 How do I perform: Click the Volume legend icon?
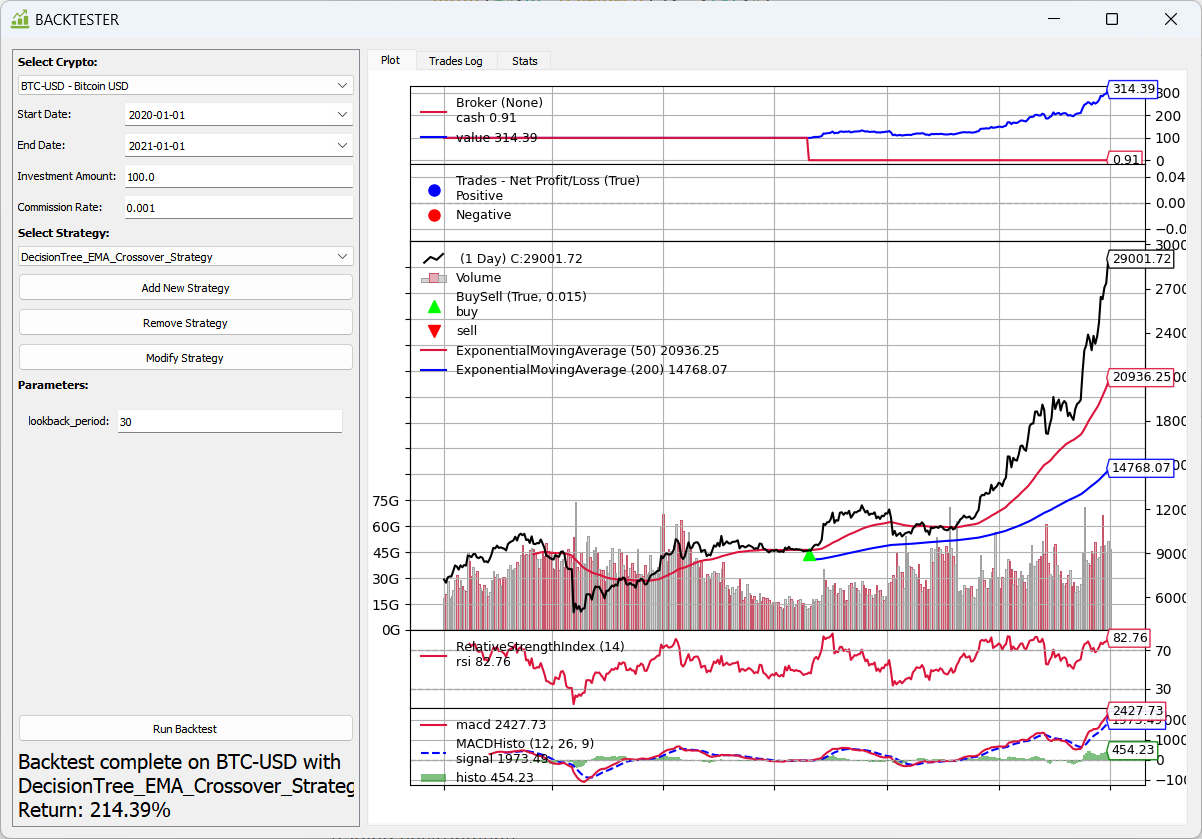point(434,277)
